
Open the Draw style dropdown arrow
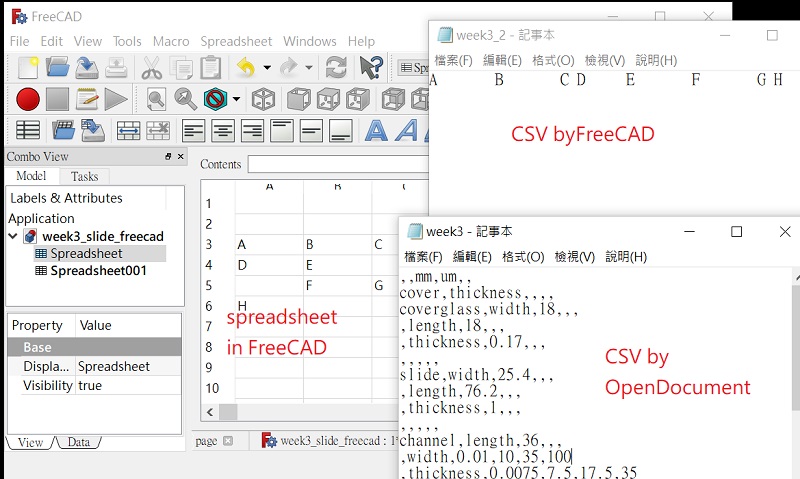click(236, 99)
